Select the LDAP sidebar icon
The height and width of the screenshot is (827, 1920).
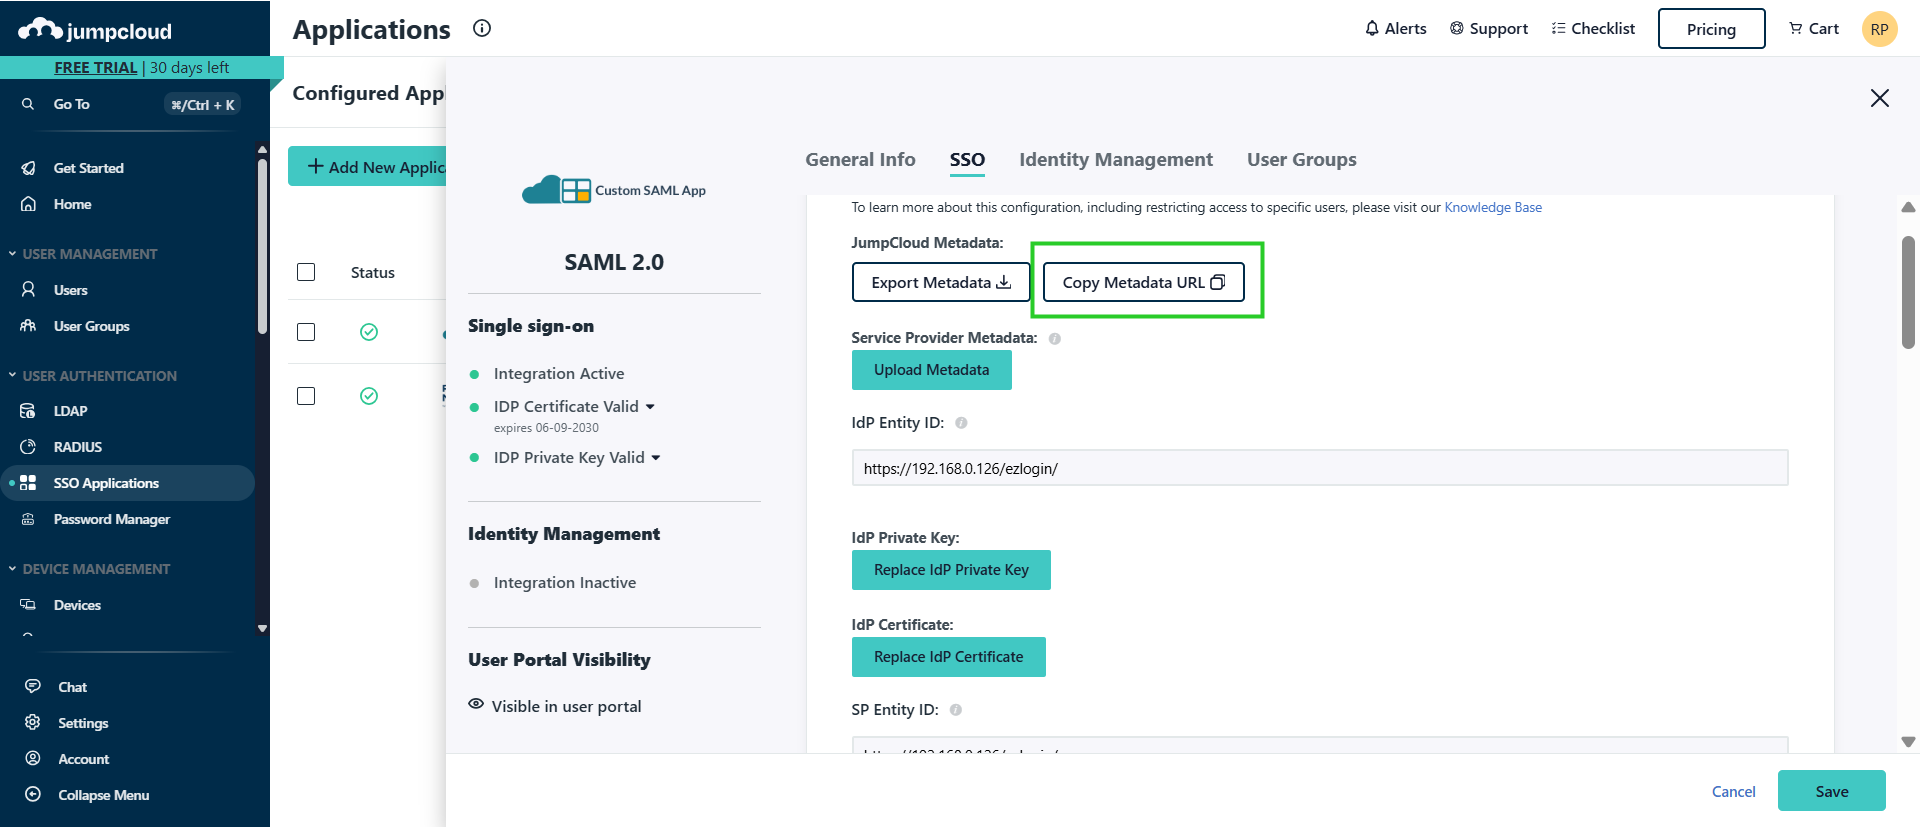pyautogui.click(x=28, y=411)
